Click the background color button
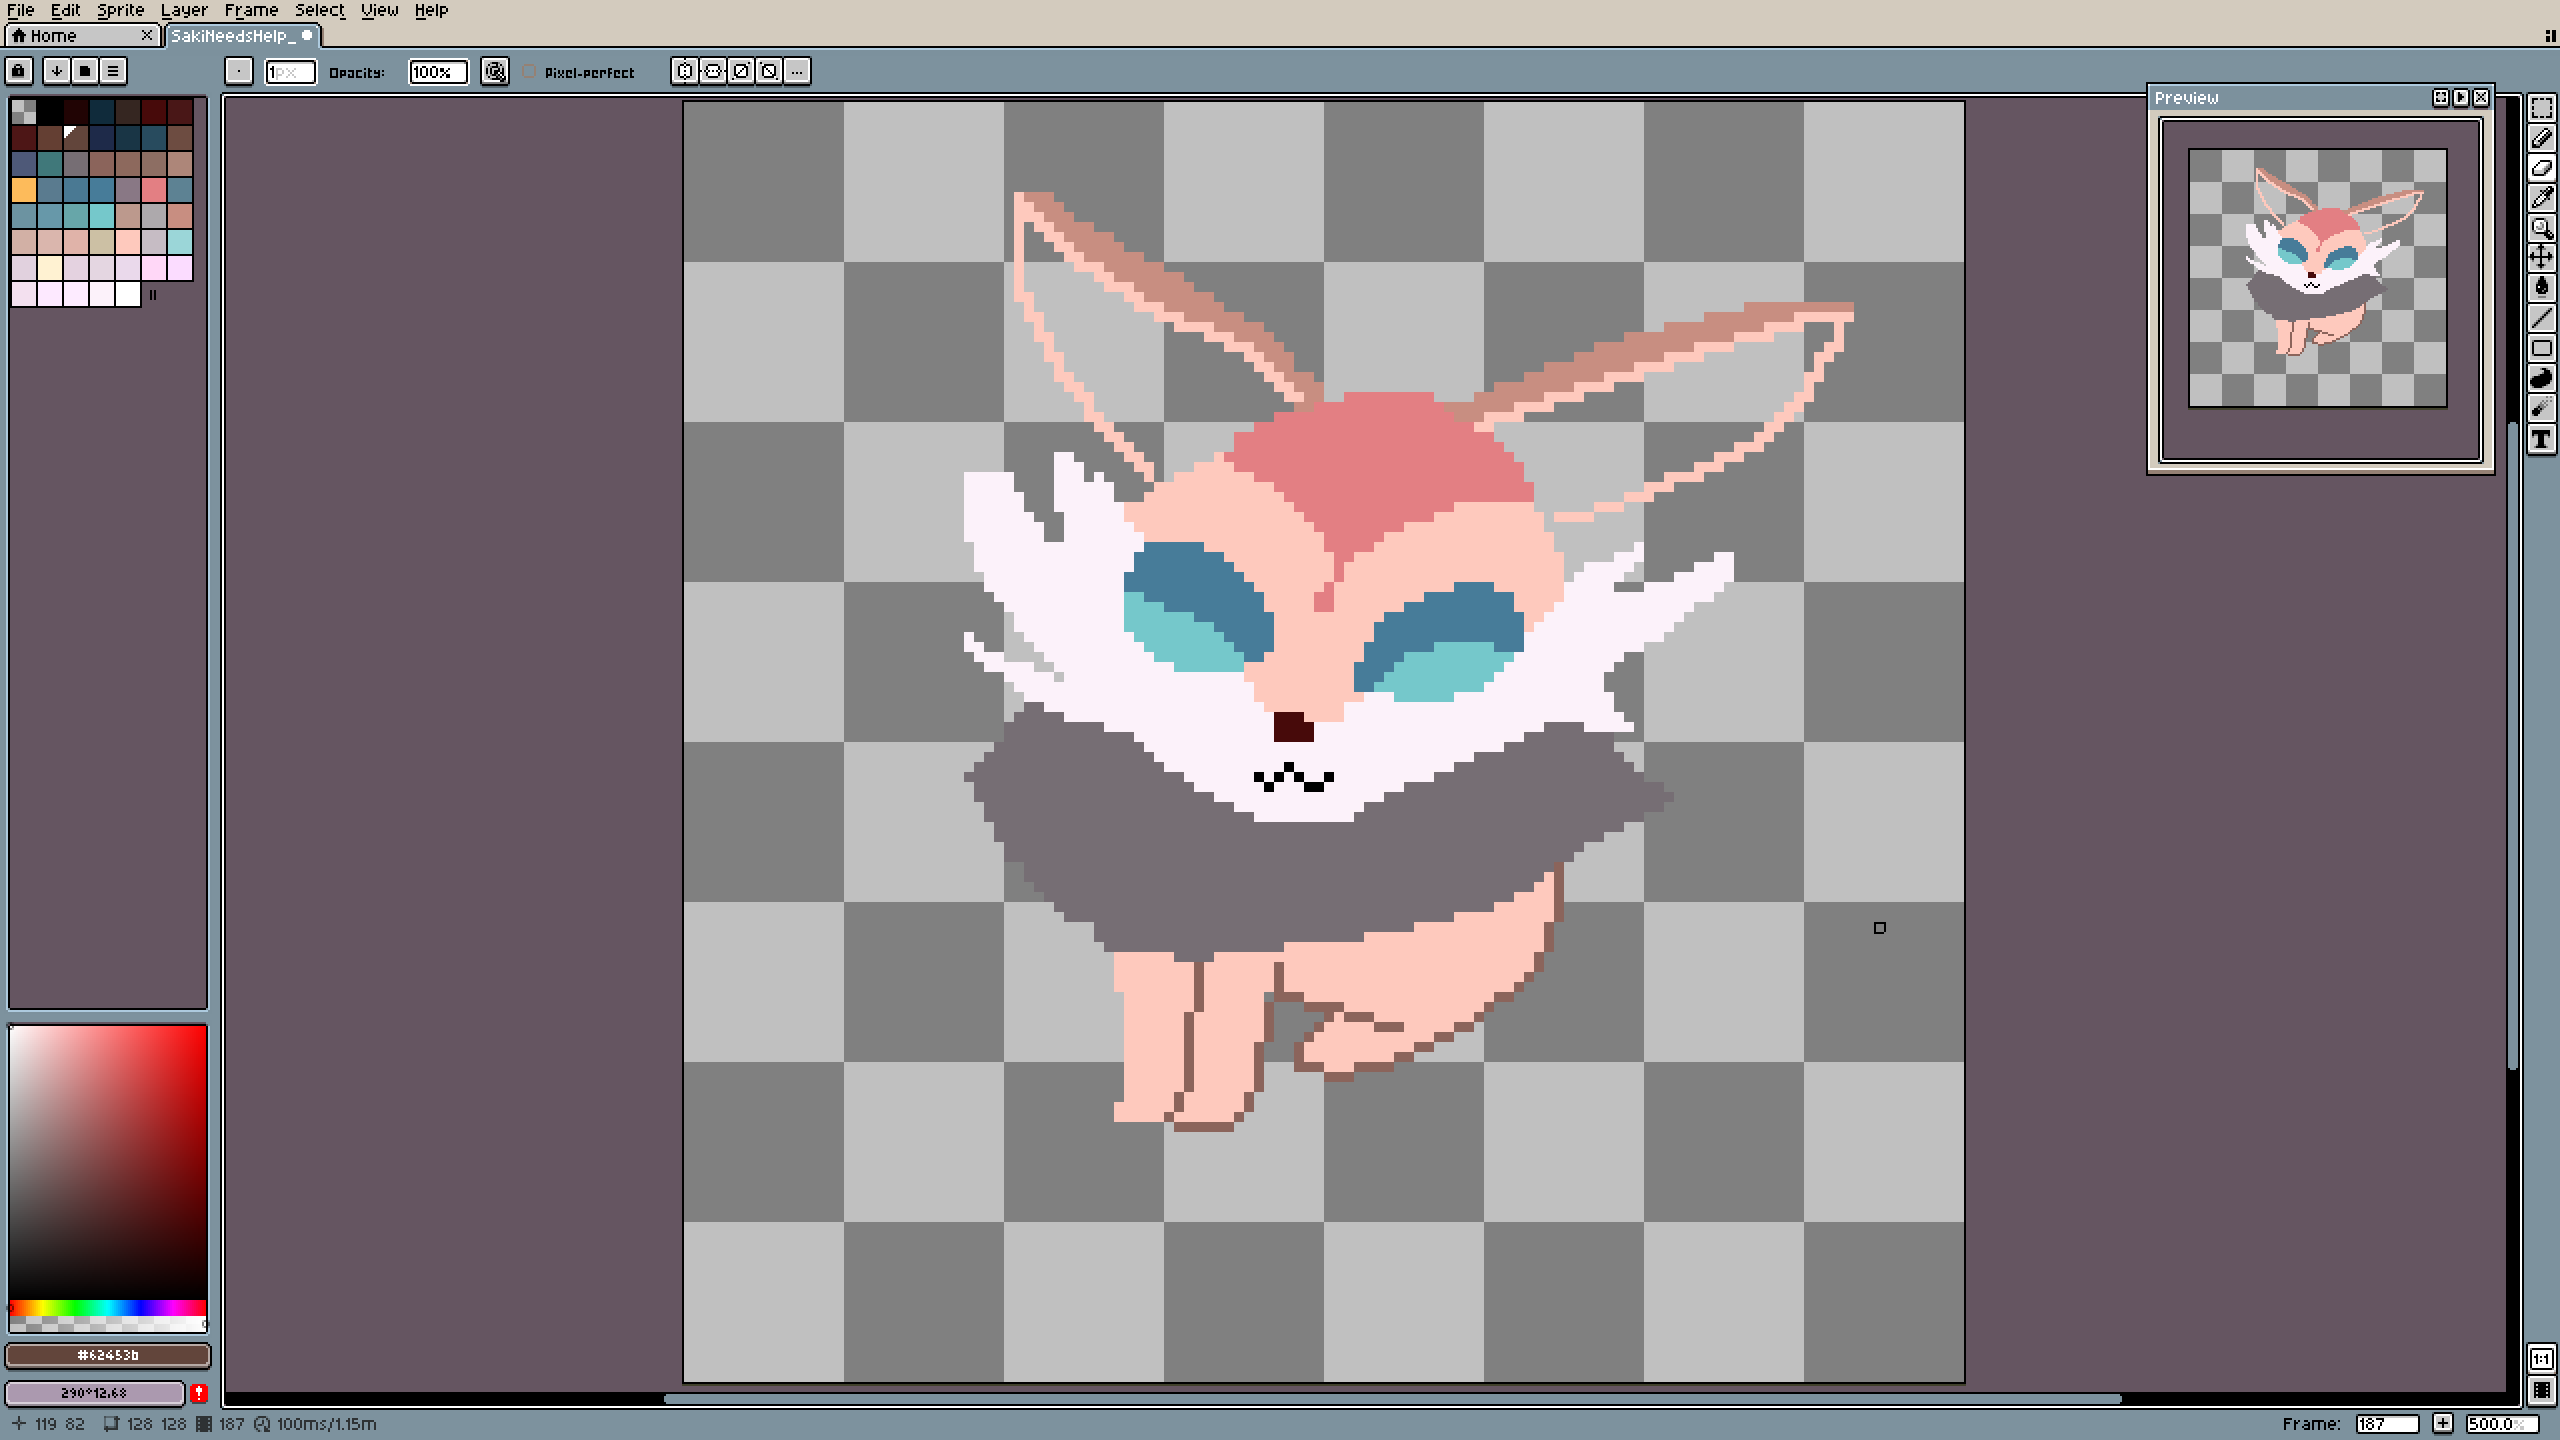Image resolution: width=2560 pixels, height=1440 pixels. tap(95, 1392)
